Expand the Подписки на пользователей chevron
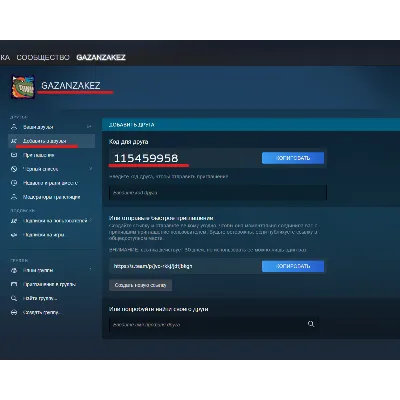Image resolution: width=400 pixels, height=400 pixels. click(91, 220)
